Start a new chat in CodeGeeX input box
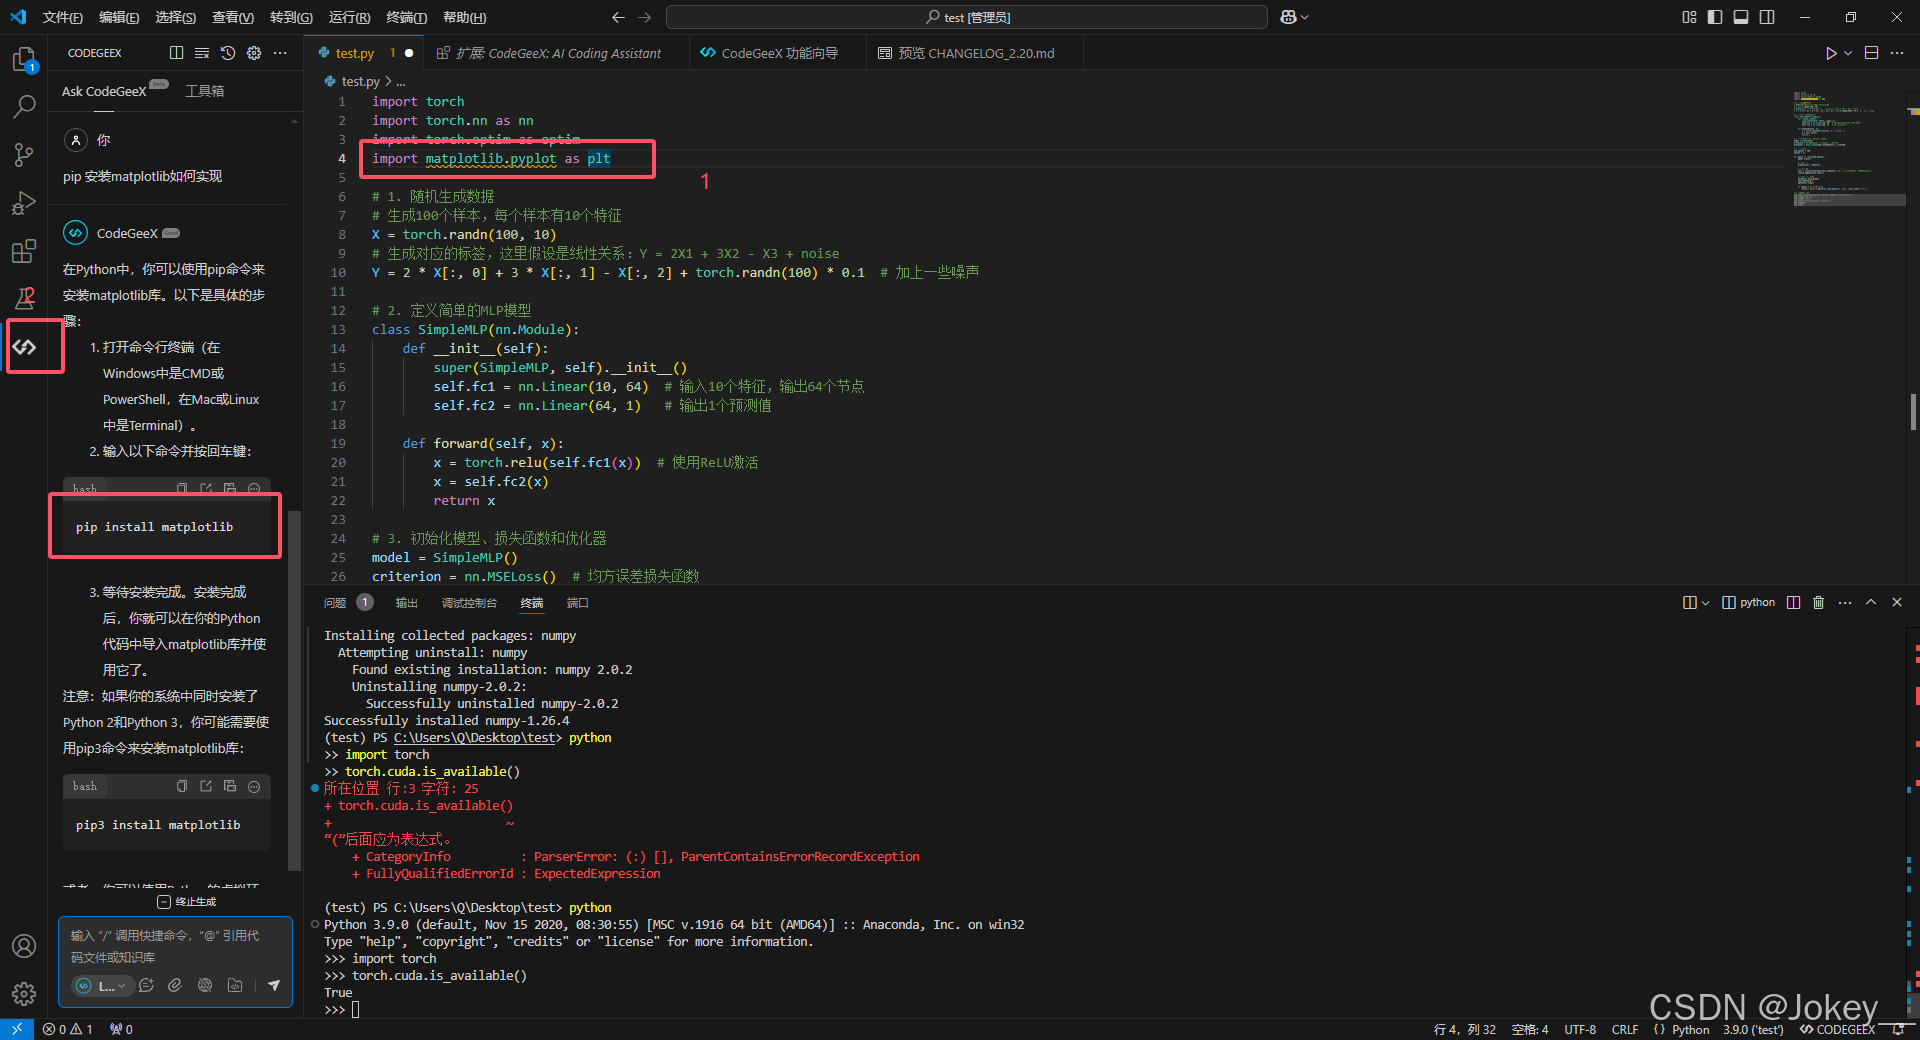Screen dimensions: 1920x1040 pyautogui.click(x=146, y=985)
